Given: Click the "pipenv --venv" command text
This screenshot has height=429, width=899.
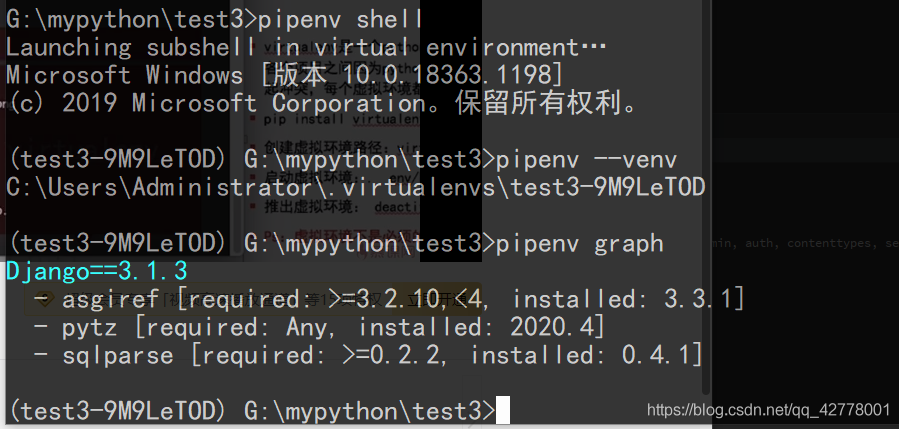Looking at the screenshot, I should (x=587, y=159).
